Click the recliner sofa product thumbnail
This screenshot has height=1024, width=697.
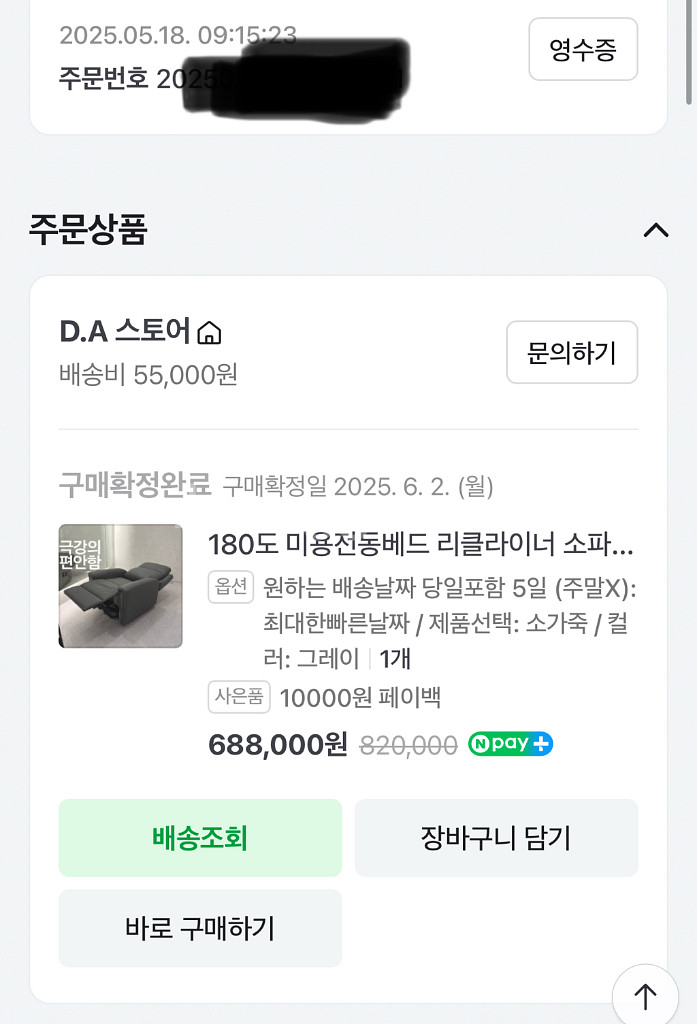tap(121, 586)
